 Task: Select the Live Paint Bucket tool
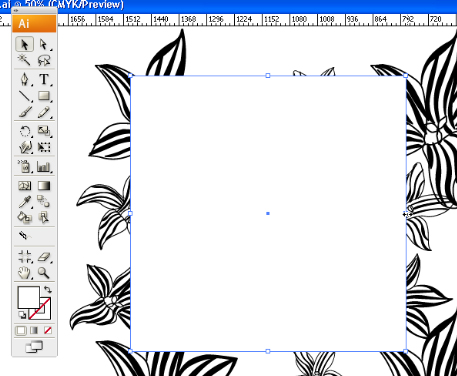[24, 218]
